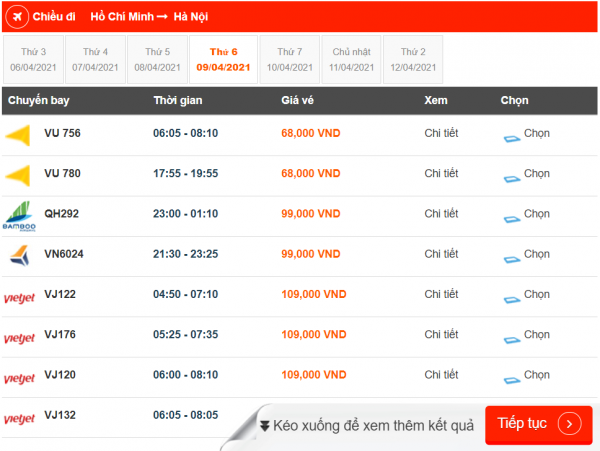Switch to Thứ 5 08/04/2021 date tab
This screenshot has width=600, height=451.
(x=157, y=59)
